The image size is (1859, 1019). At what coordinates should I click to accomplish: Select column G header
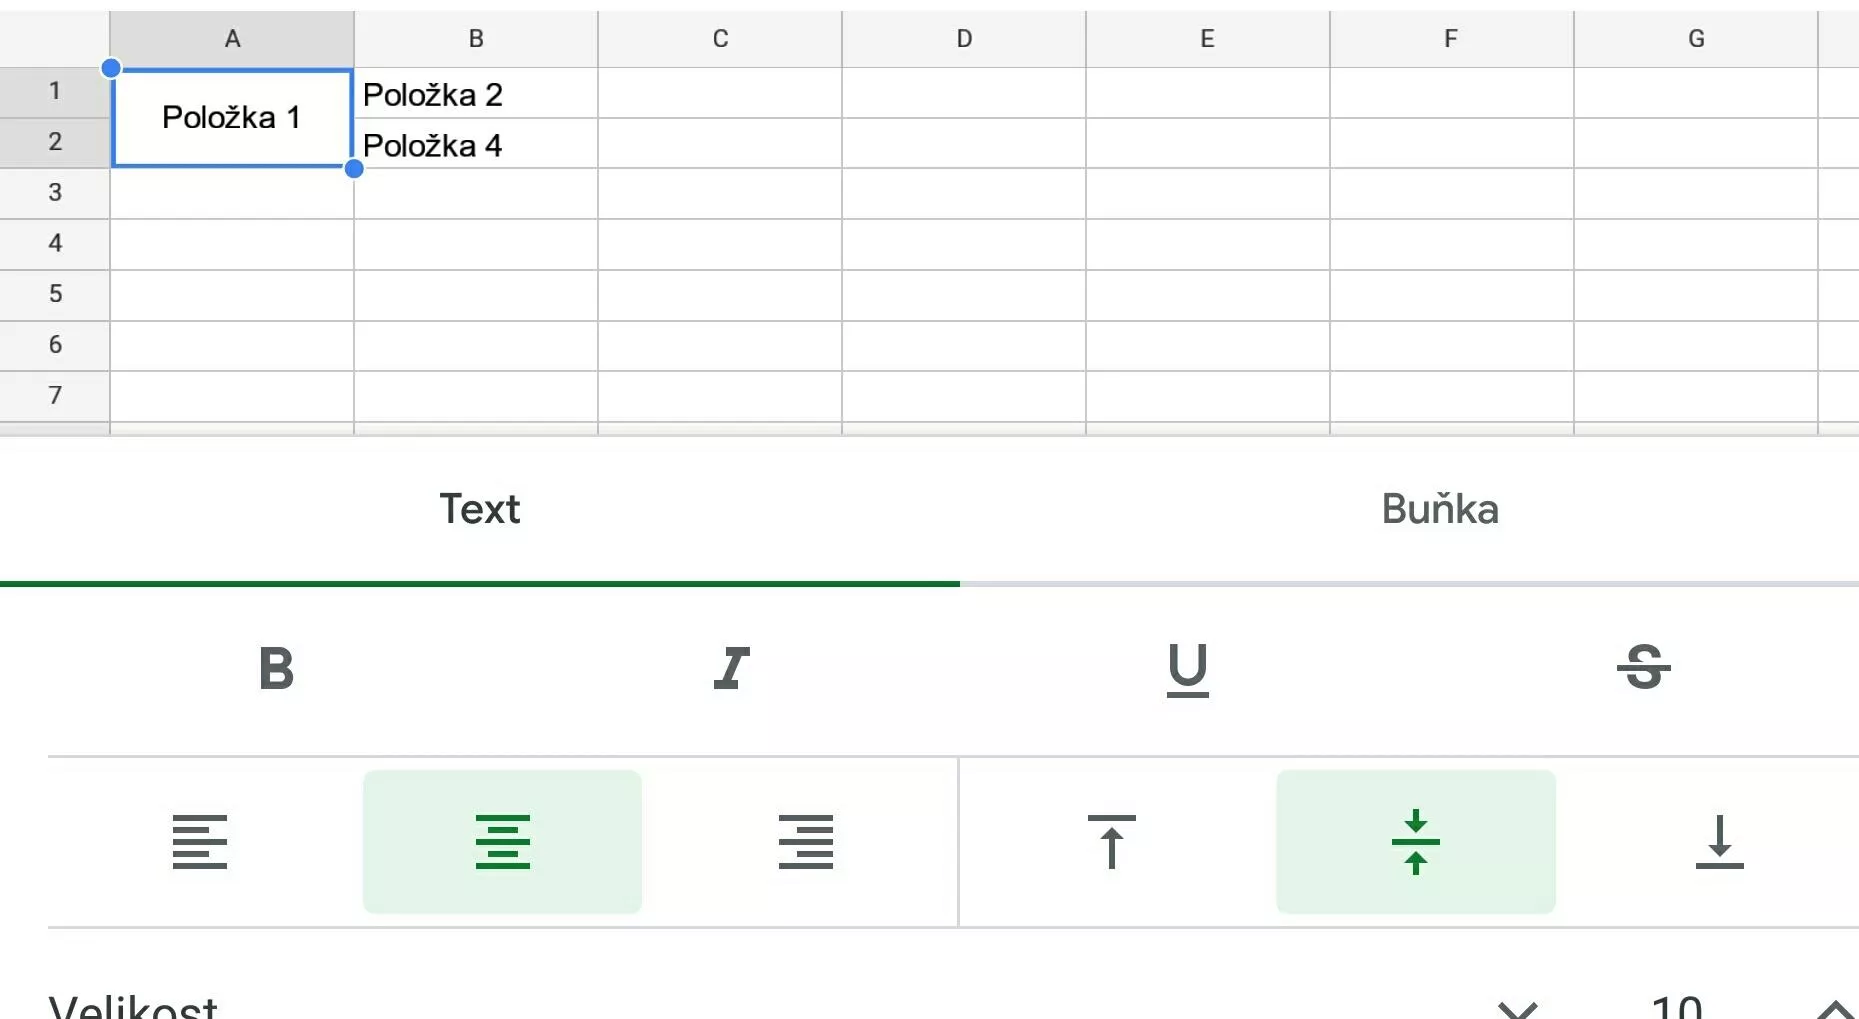pyautogui.click(x=1696, y=39)
